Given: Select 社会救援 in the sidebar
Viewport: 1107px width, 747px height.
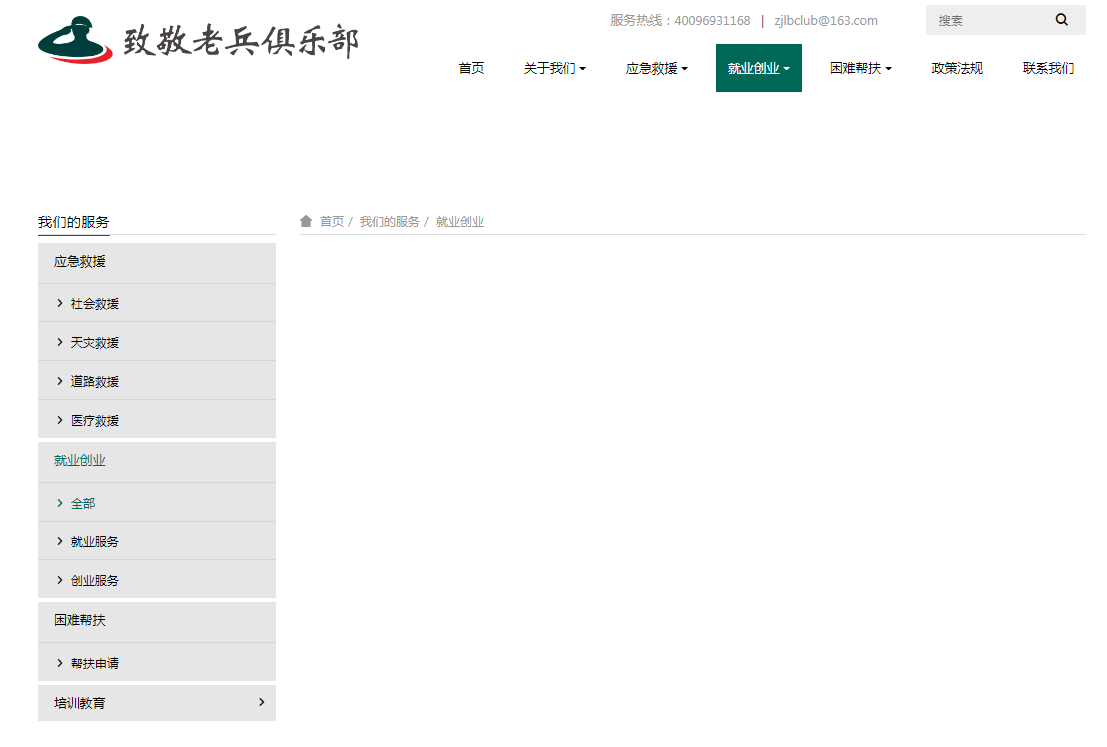Looking at the screenshot, I should [x=95, y=304].
